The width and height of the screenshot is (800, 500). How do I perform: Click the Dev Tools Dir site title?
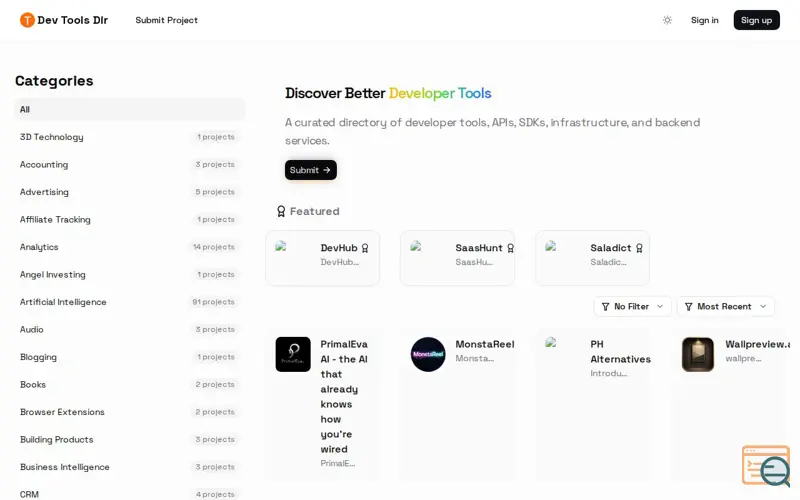pos(72,20)
